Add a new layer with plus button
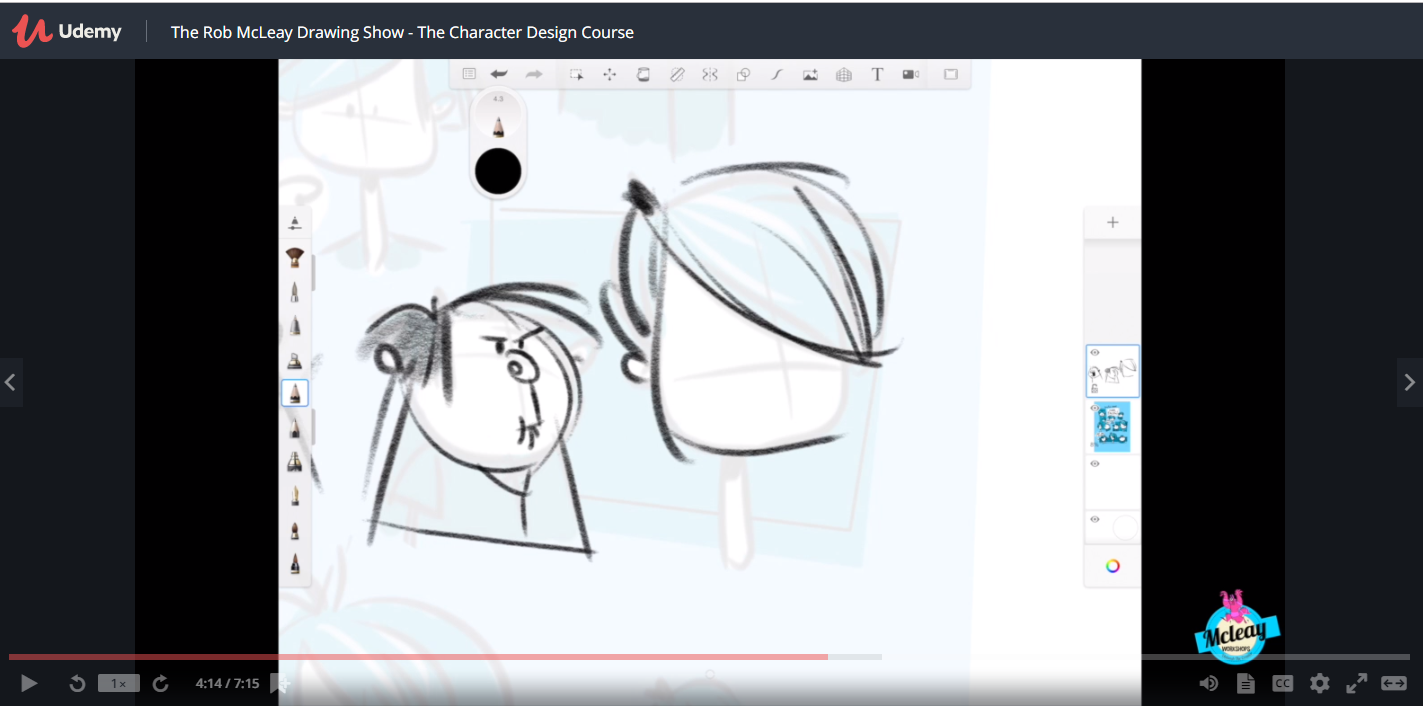This screenshot has width=1423, height=708. point(1112,223)
